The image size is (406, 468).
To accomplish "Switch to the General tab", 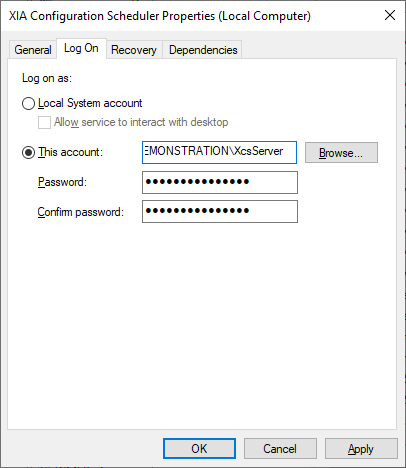I will 33,50.
